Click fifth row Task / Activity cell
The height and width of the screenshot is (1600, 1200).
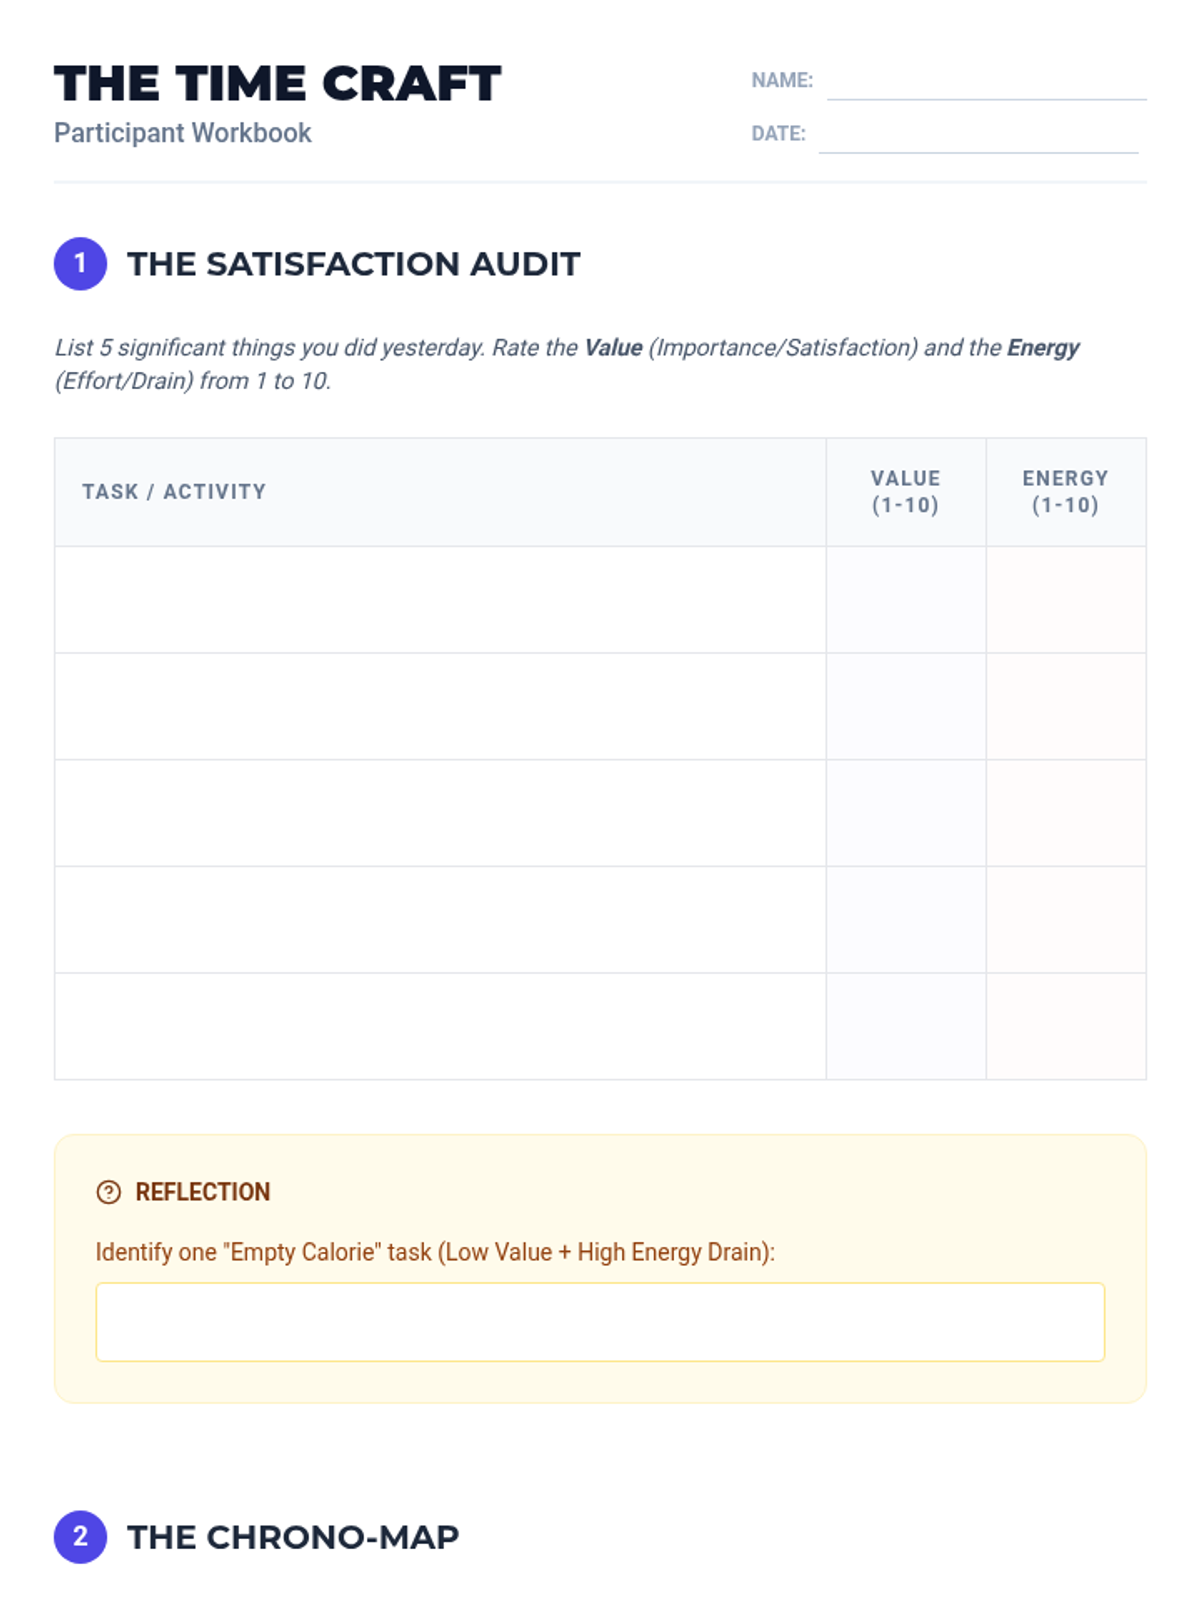tap(440, 1026)
